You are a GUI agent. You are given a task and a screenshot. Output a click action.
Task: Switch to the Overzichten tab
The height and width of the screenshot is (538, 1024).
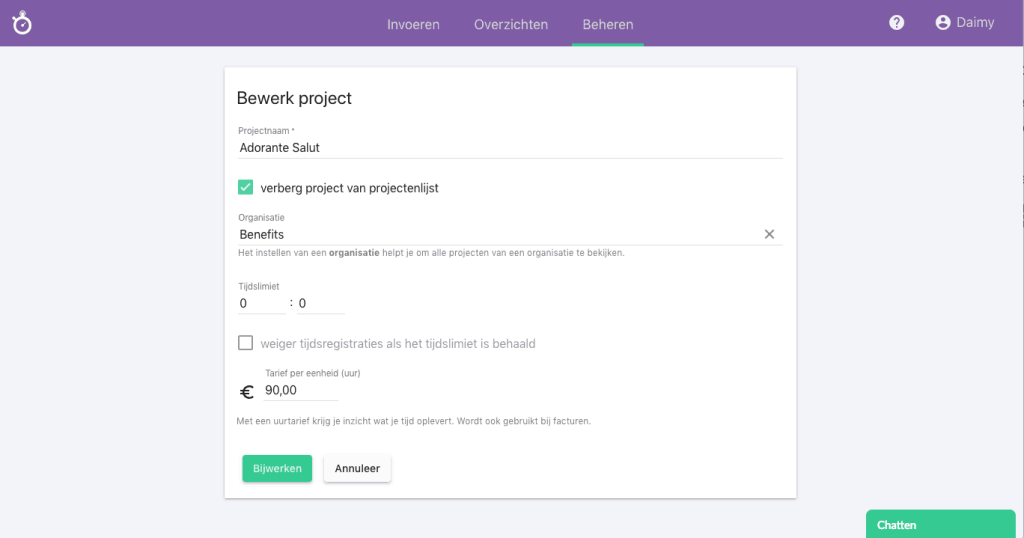tap(511, 24)
